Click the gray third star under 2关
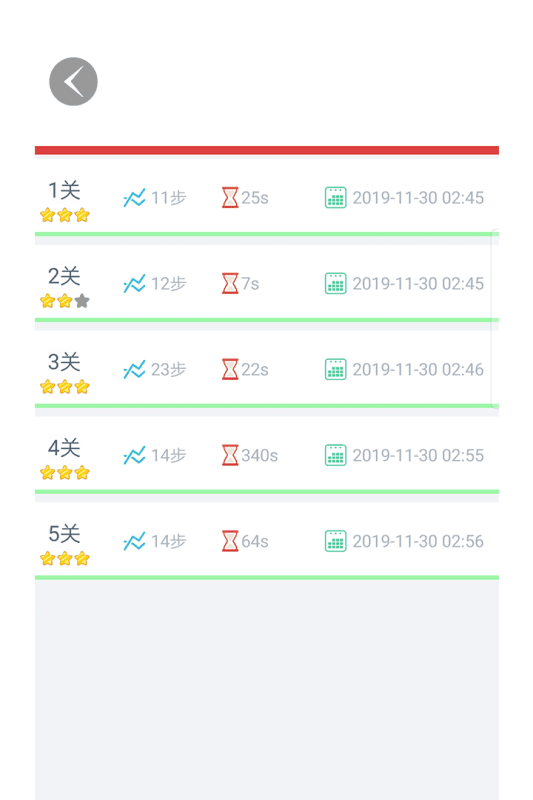Image resolution: width=533 pixels, height=800 pixels. click(82, 301)
